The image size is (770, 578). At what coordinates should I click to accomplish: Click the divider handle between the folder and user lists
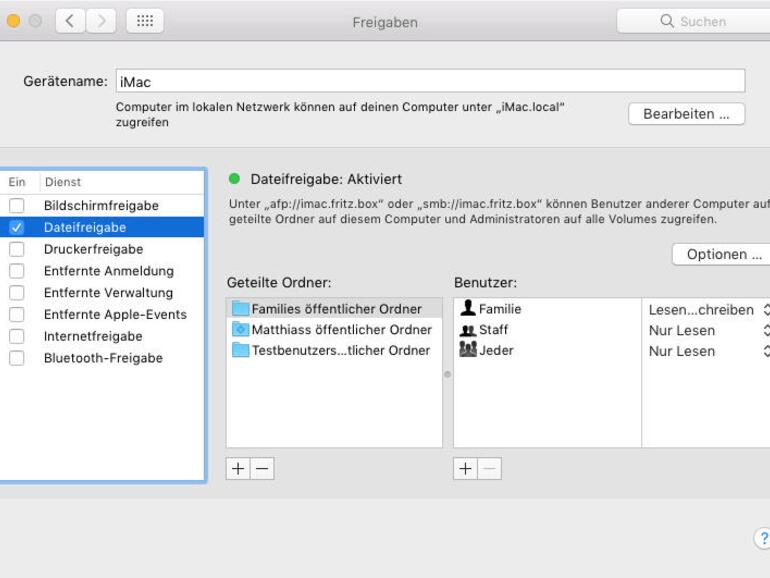pyautogui.click(x=447, y=374)
